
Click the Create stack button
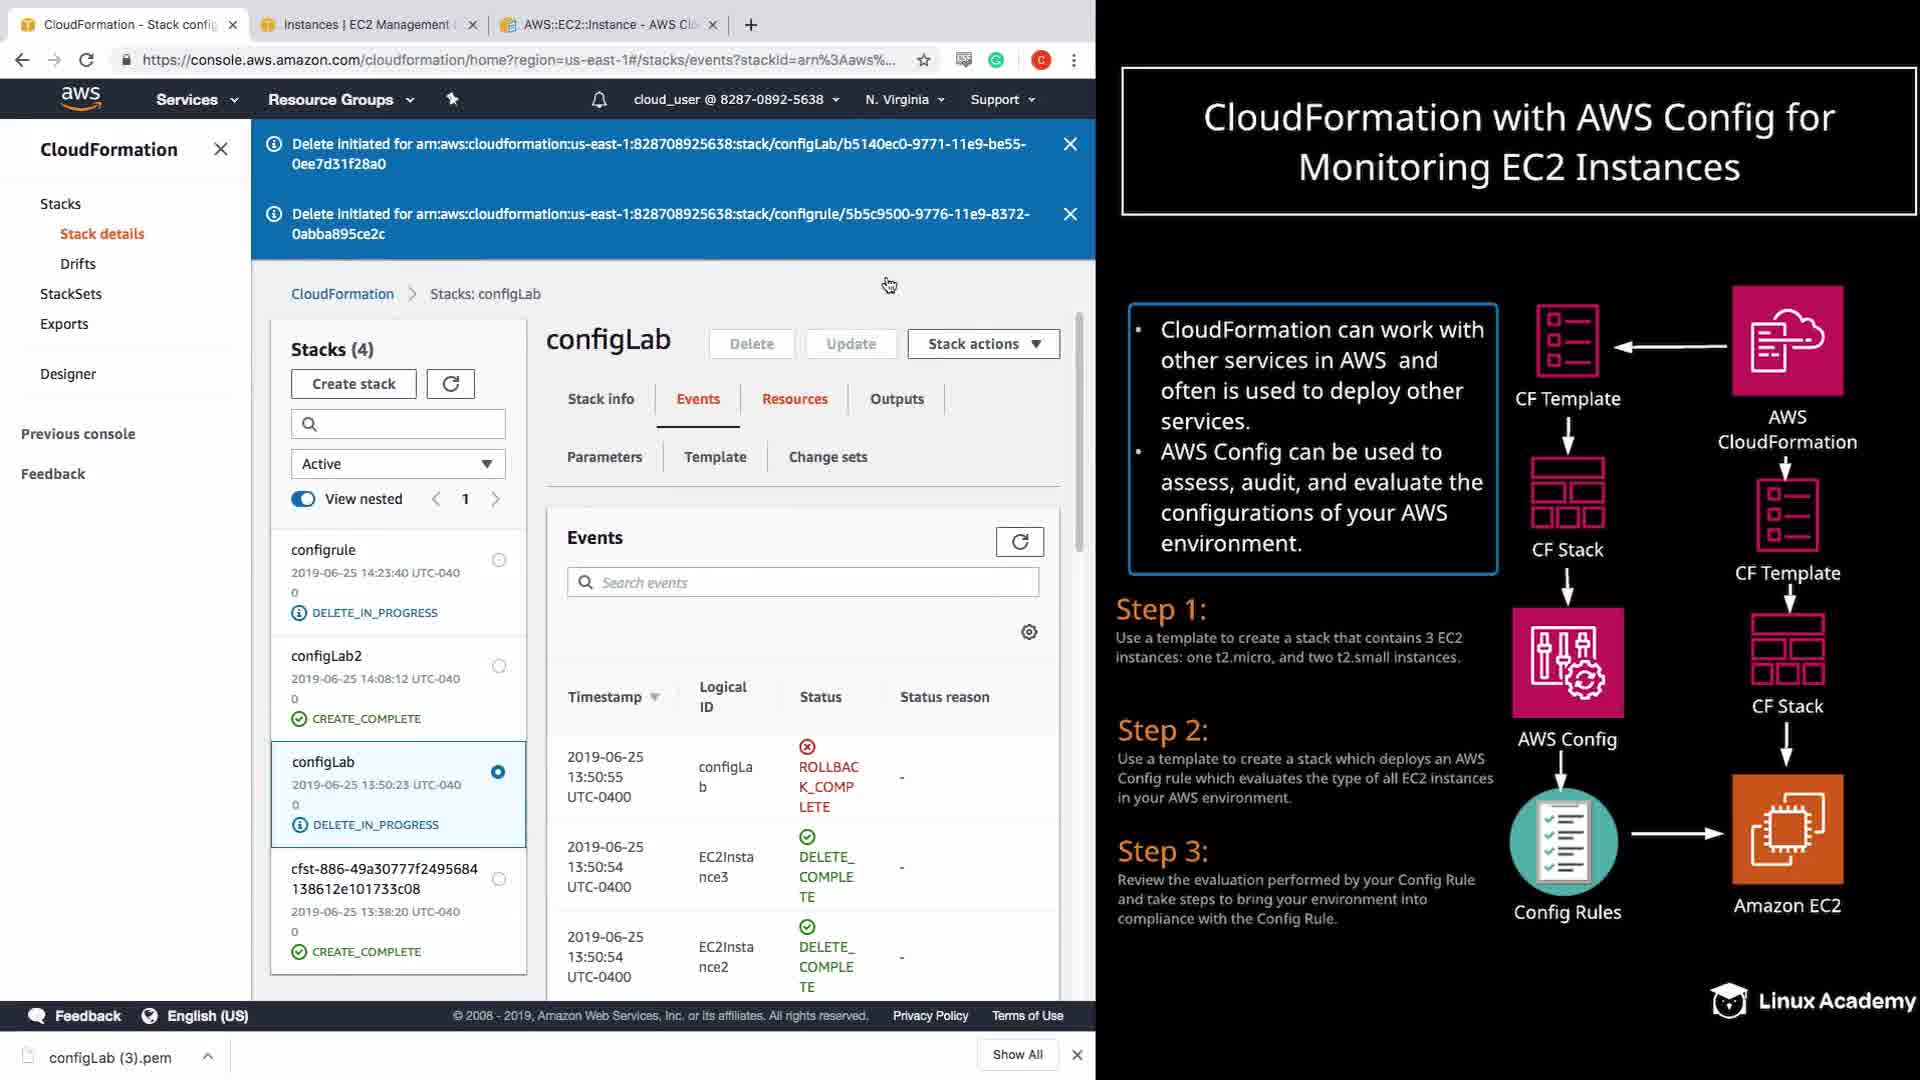pyautogui.click(x=353, y=384)
